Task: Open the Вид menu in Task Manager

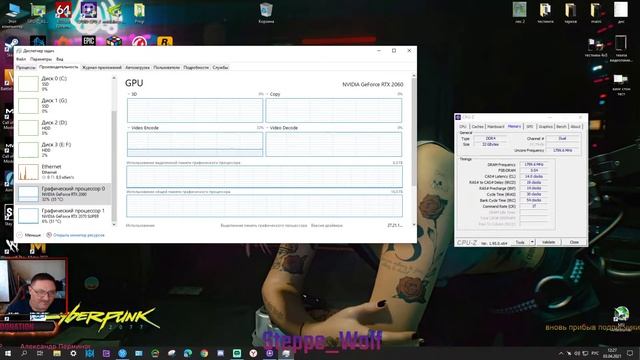Action: tap(60, 59)
